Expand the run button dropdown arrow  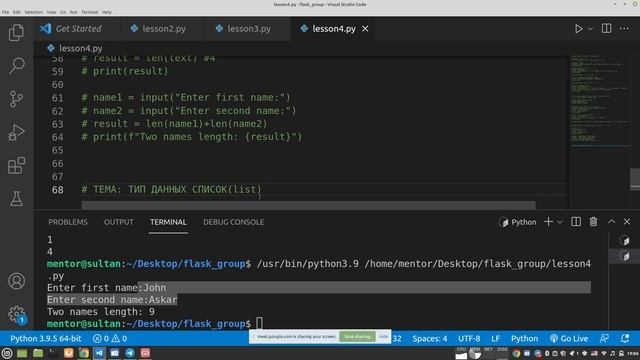tap(590, 29)
